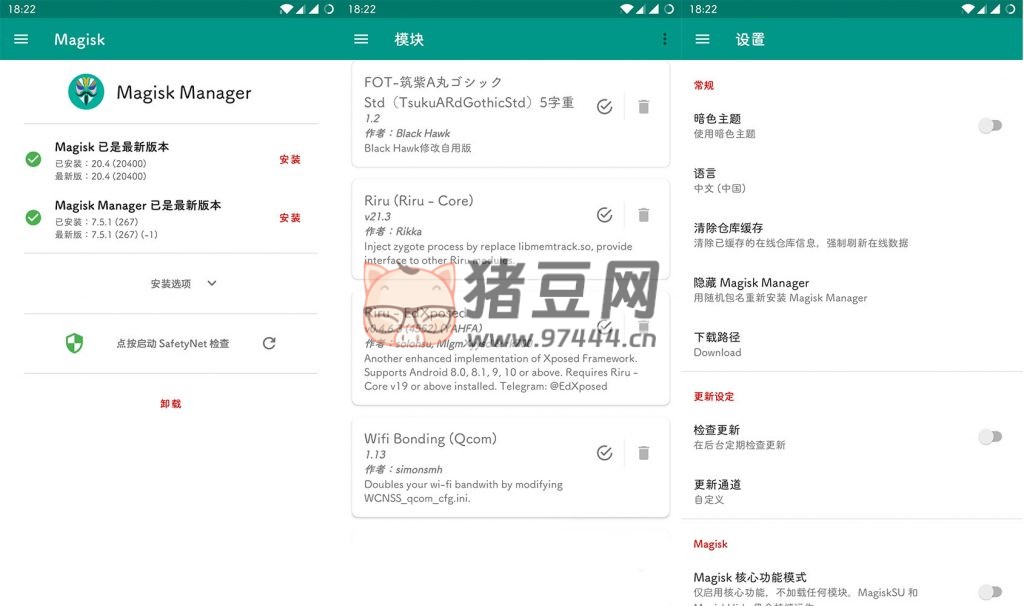
Task: Tap the Magisk Manager logo
Action: coord(86,92)
